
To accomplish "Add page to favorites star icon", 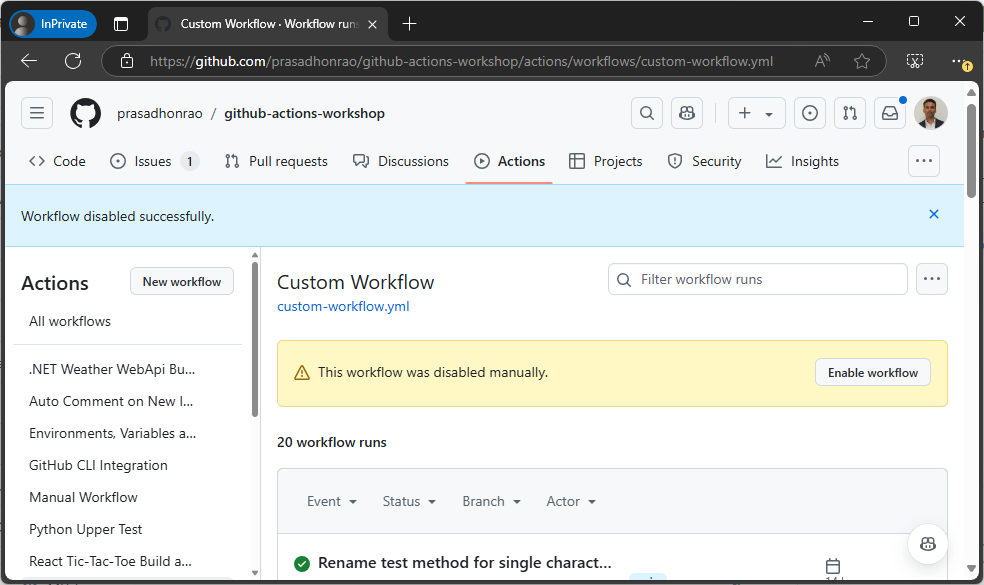I will [862, 61].
